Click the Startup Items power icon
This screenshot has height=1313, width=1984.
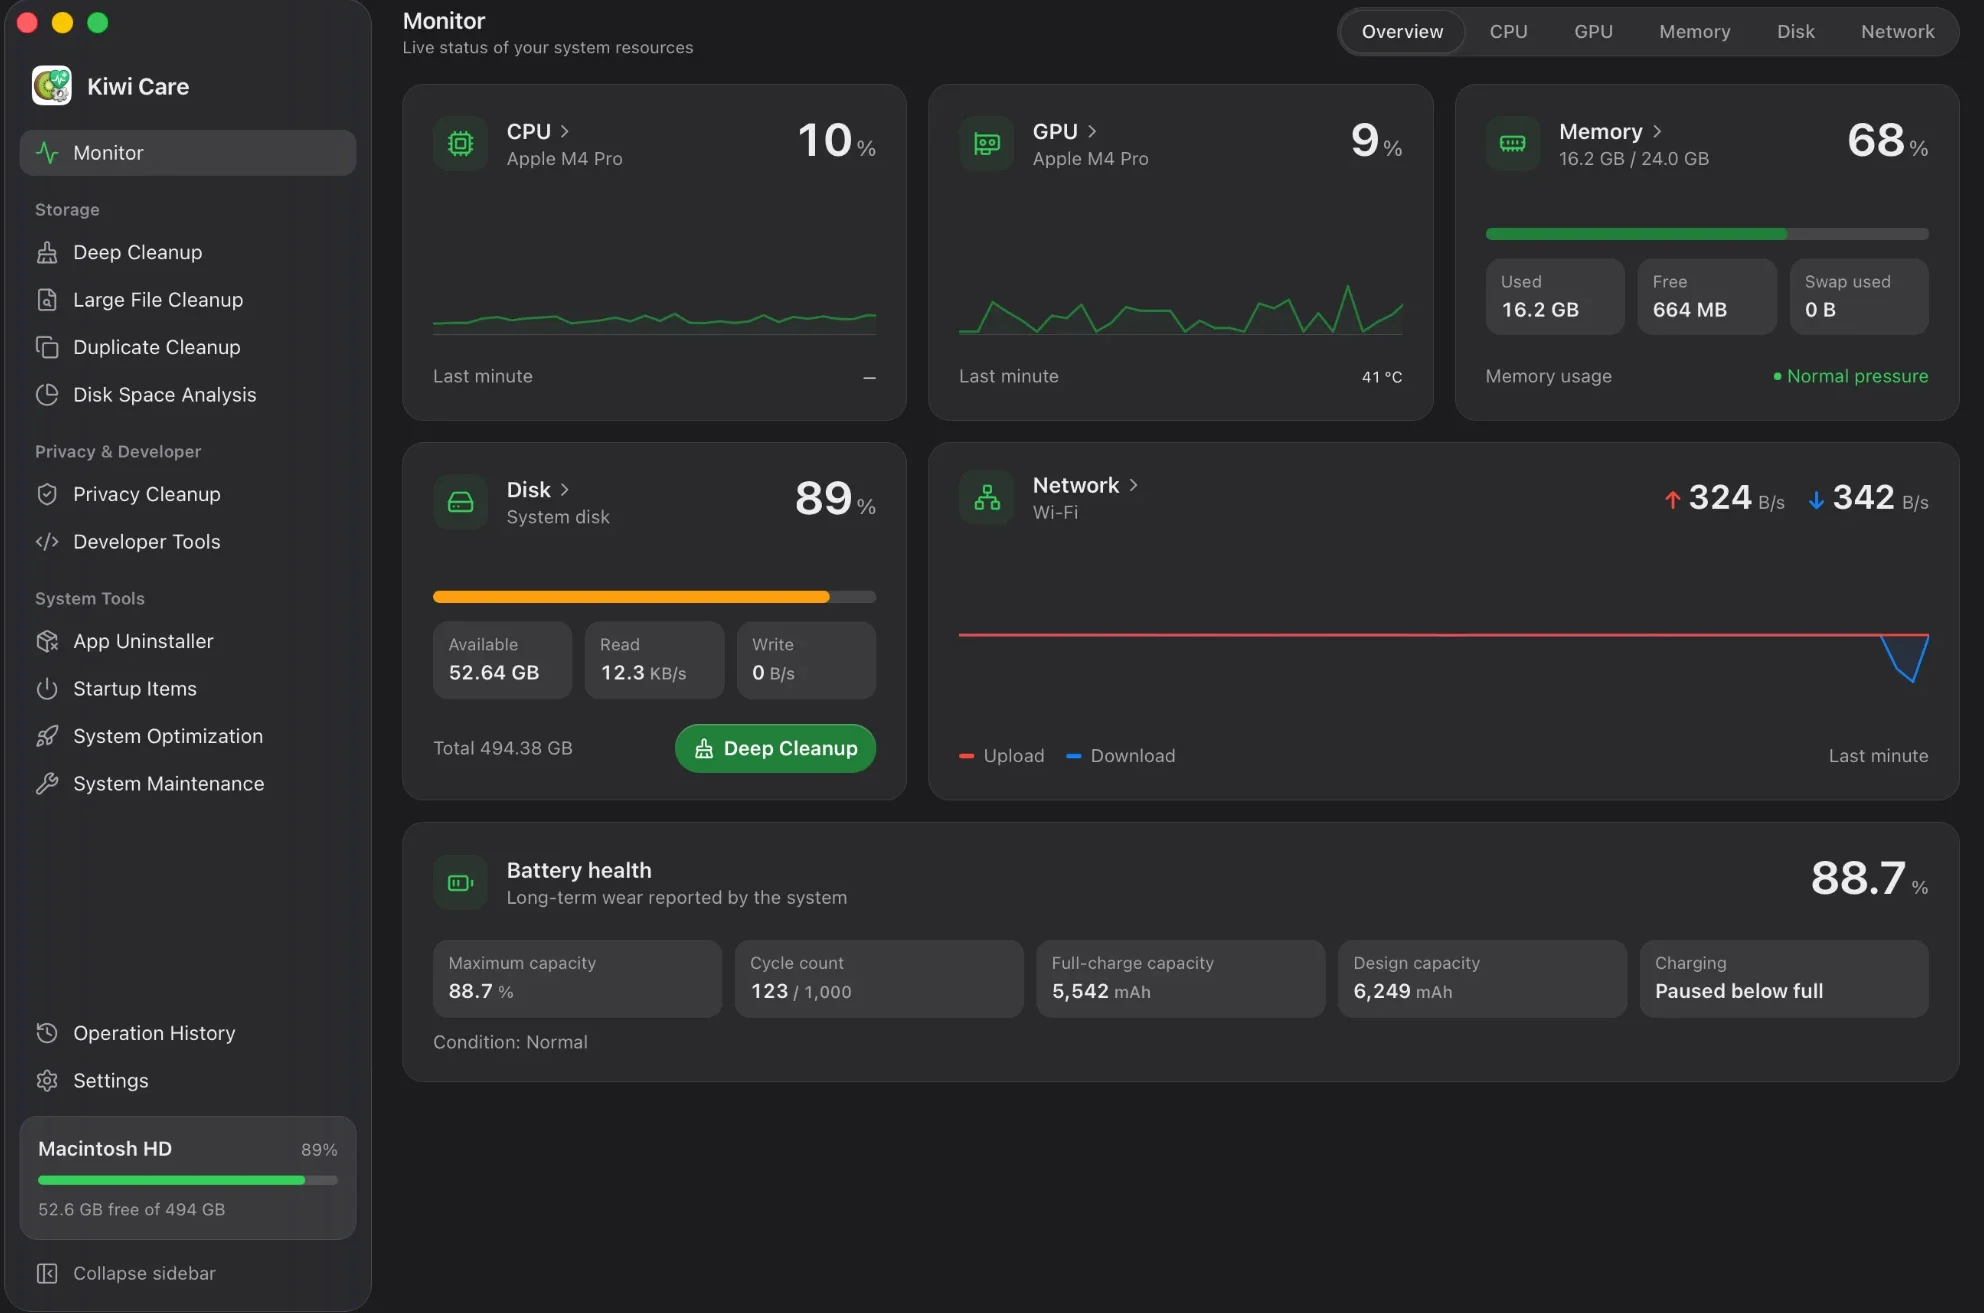pos(47,689)
